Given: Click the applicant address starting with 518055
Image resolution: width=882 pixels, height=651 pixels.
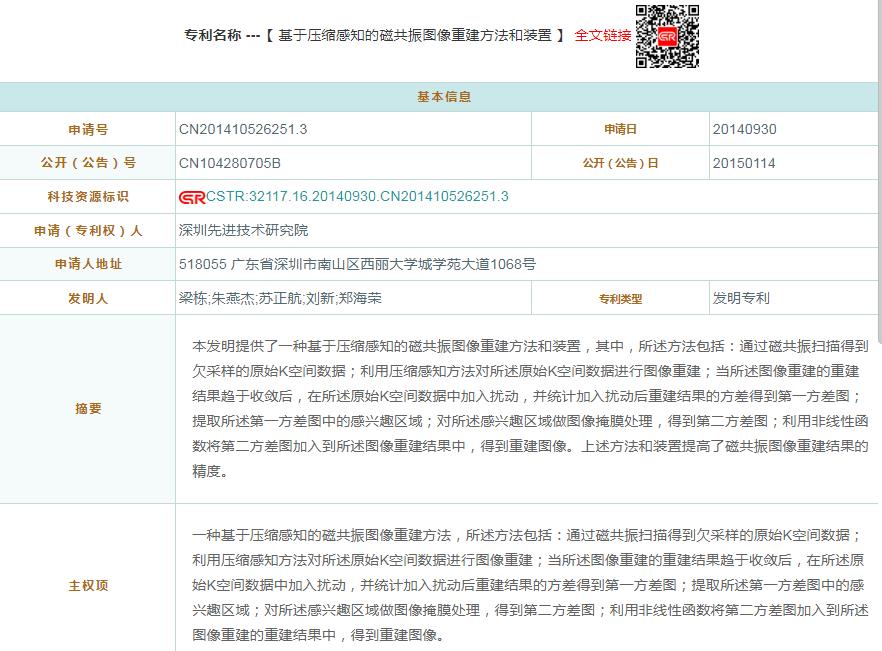Looking at the screenshot, I should coord(357,265).
